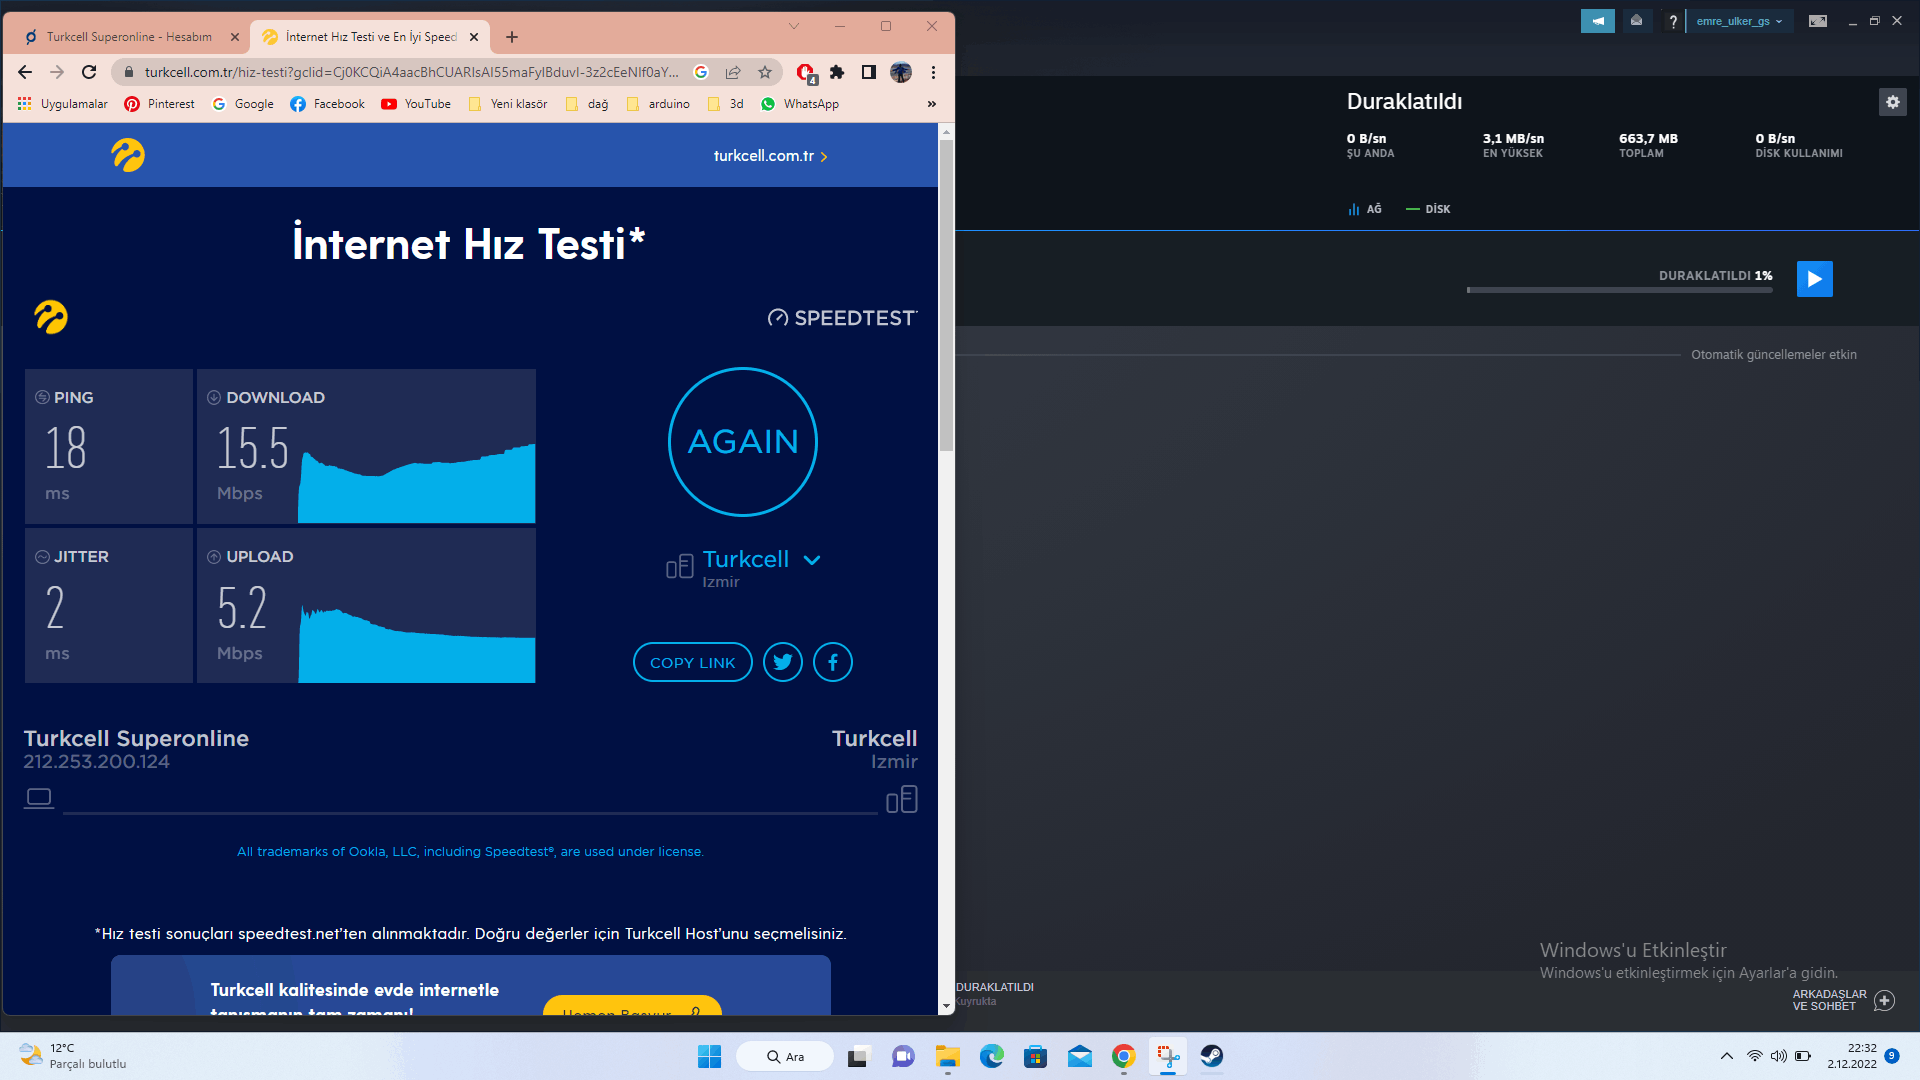Click Steam download progress bar
The image size is (1920, 1080).
(1620, 290)
